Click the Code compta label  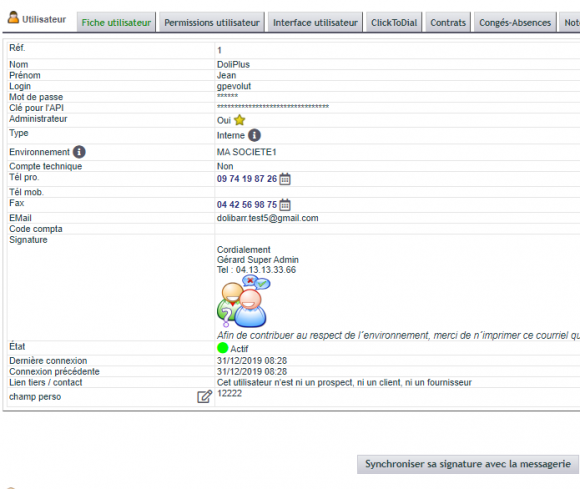coord(36,229)
